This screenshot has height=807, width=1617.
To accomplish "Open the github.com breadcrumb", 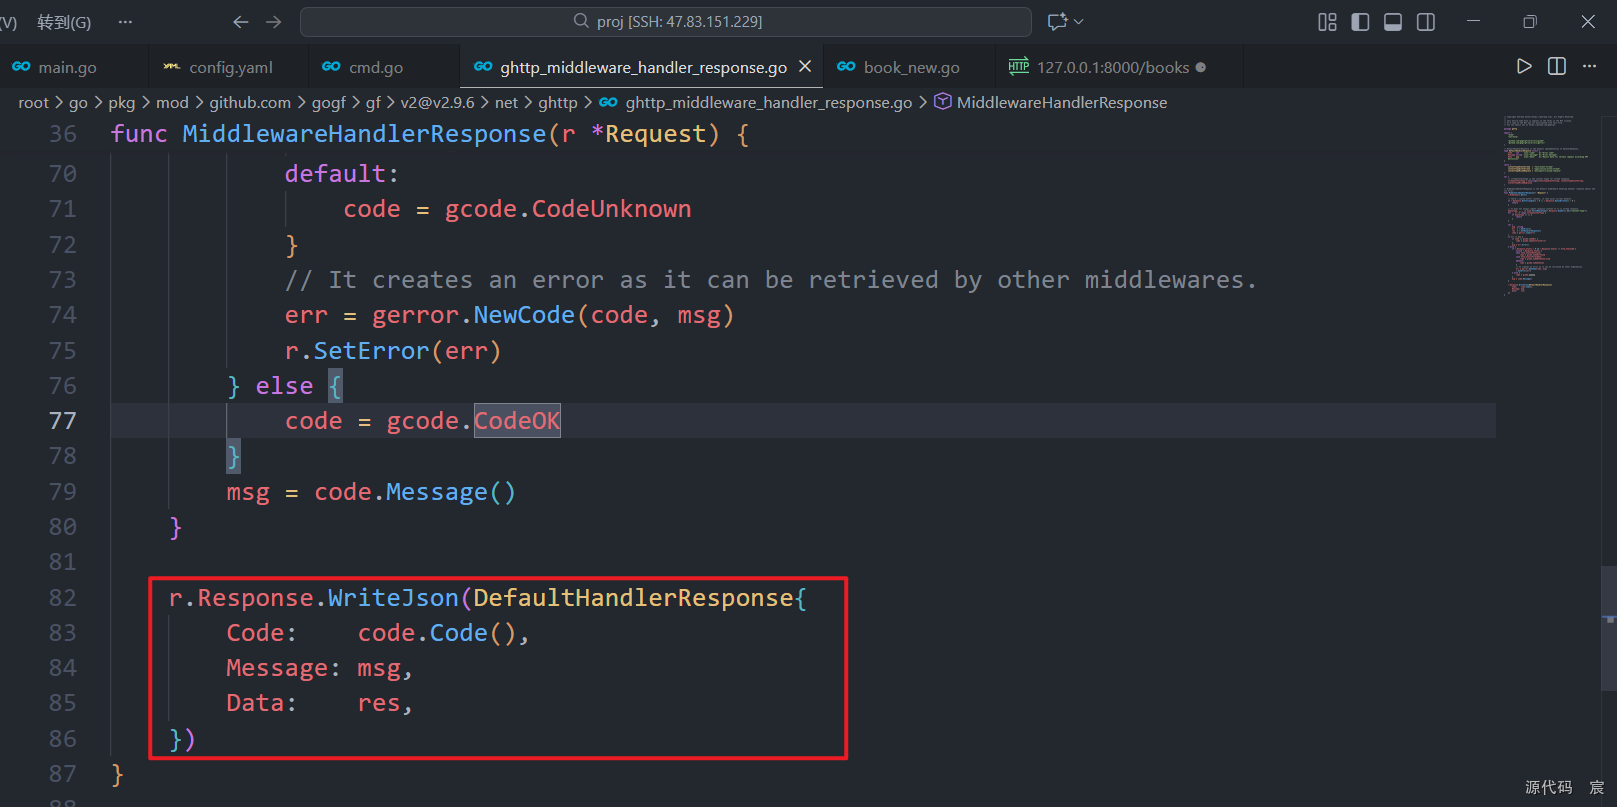I will (250, 102).
